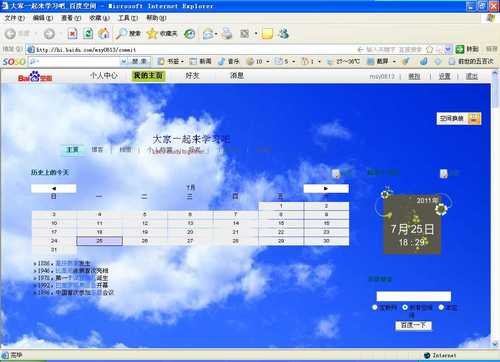Go to Home page via house icon

coord(104,33)
